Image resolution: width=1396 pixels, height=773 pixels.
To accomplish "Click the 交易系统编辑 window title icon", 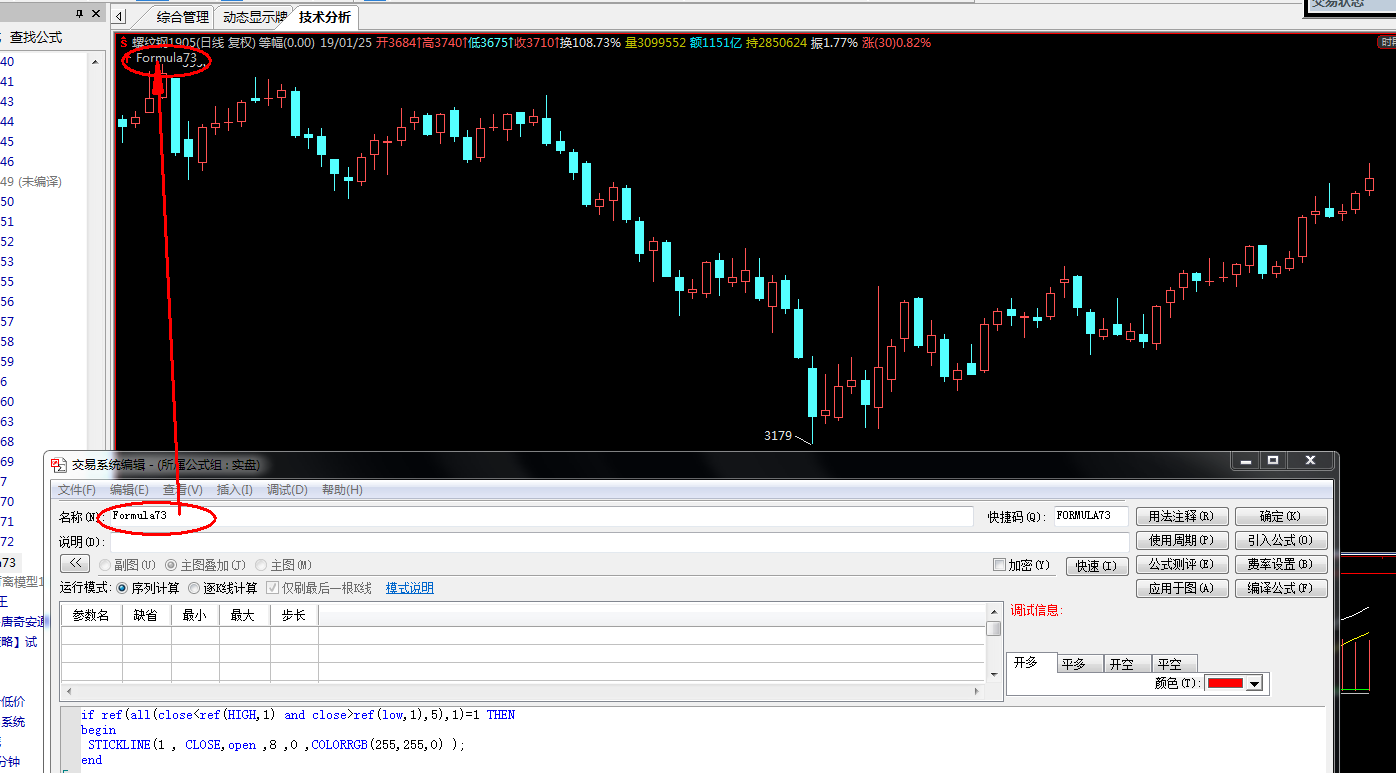I will click(59, 465).
